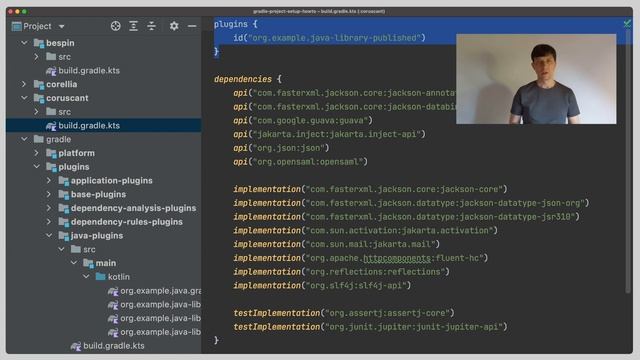Click implementation jackson-datatype-json-org line

(411, 203)
